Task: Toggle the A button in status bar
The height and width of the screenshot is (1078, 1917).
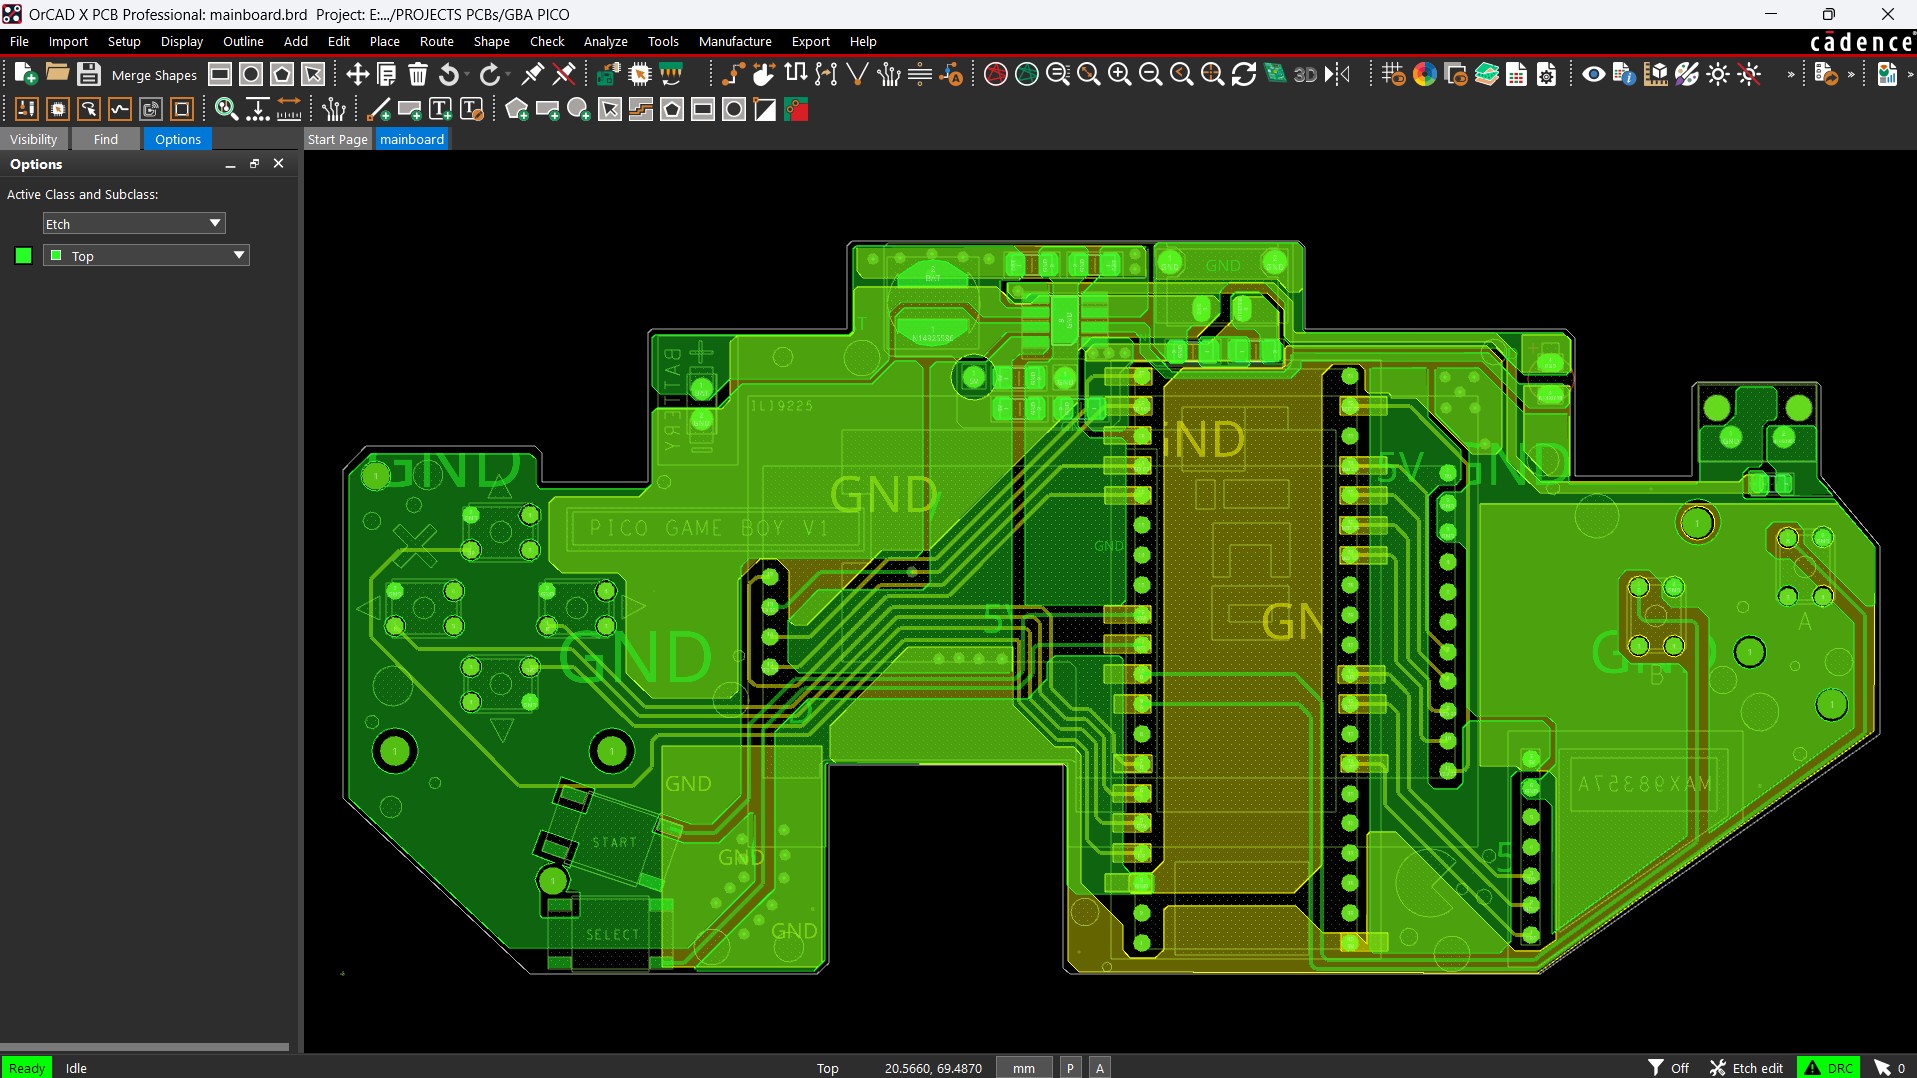Action: coord(1100,1067)
